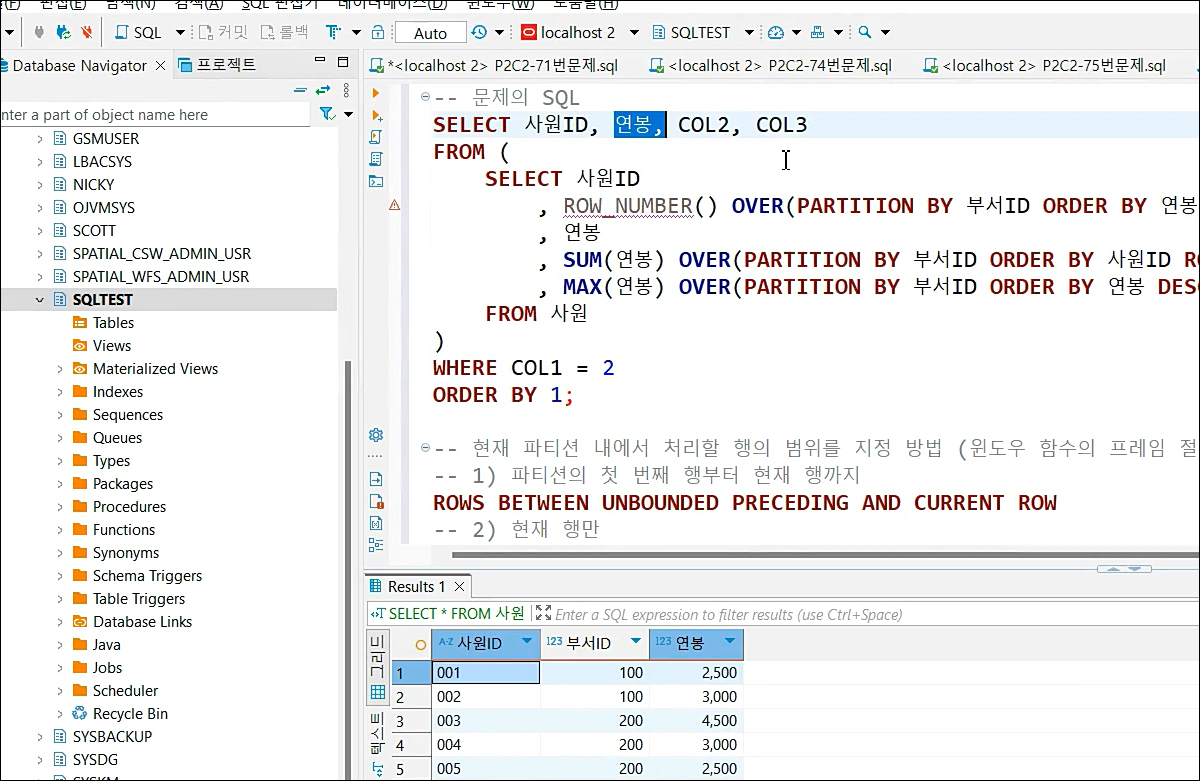1200x781 pixels.
Task: Click the 커밋 commit button
Action: click(222, 32)
